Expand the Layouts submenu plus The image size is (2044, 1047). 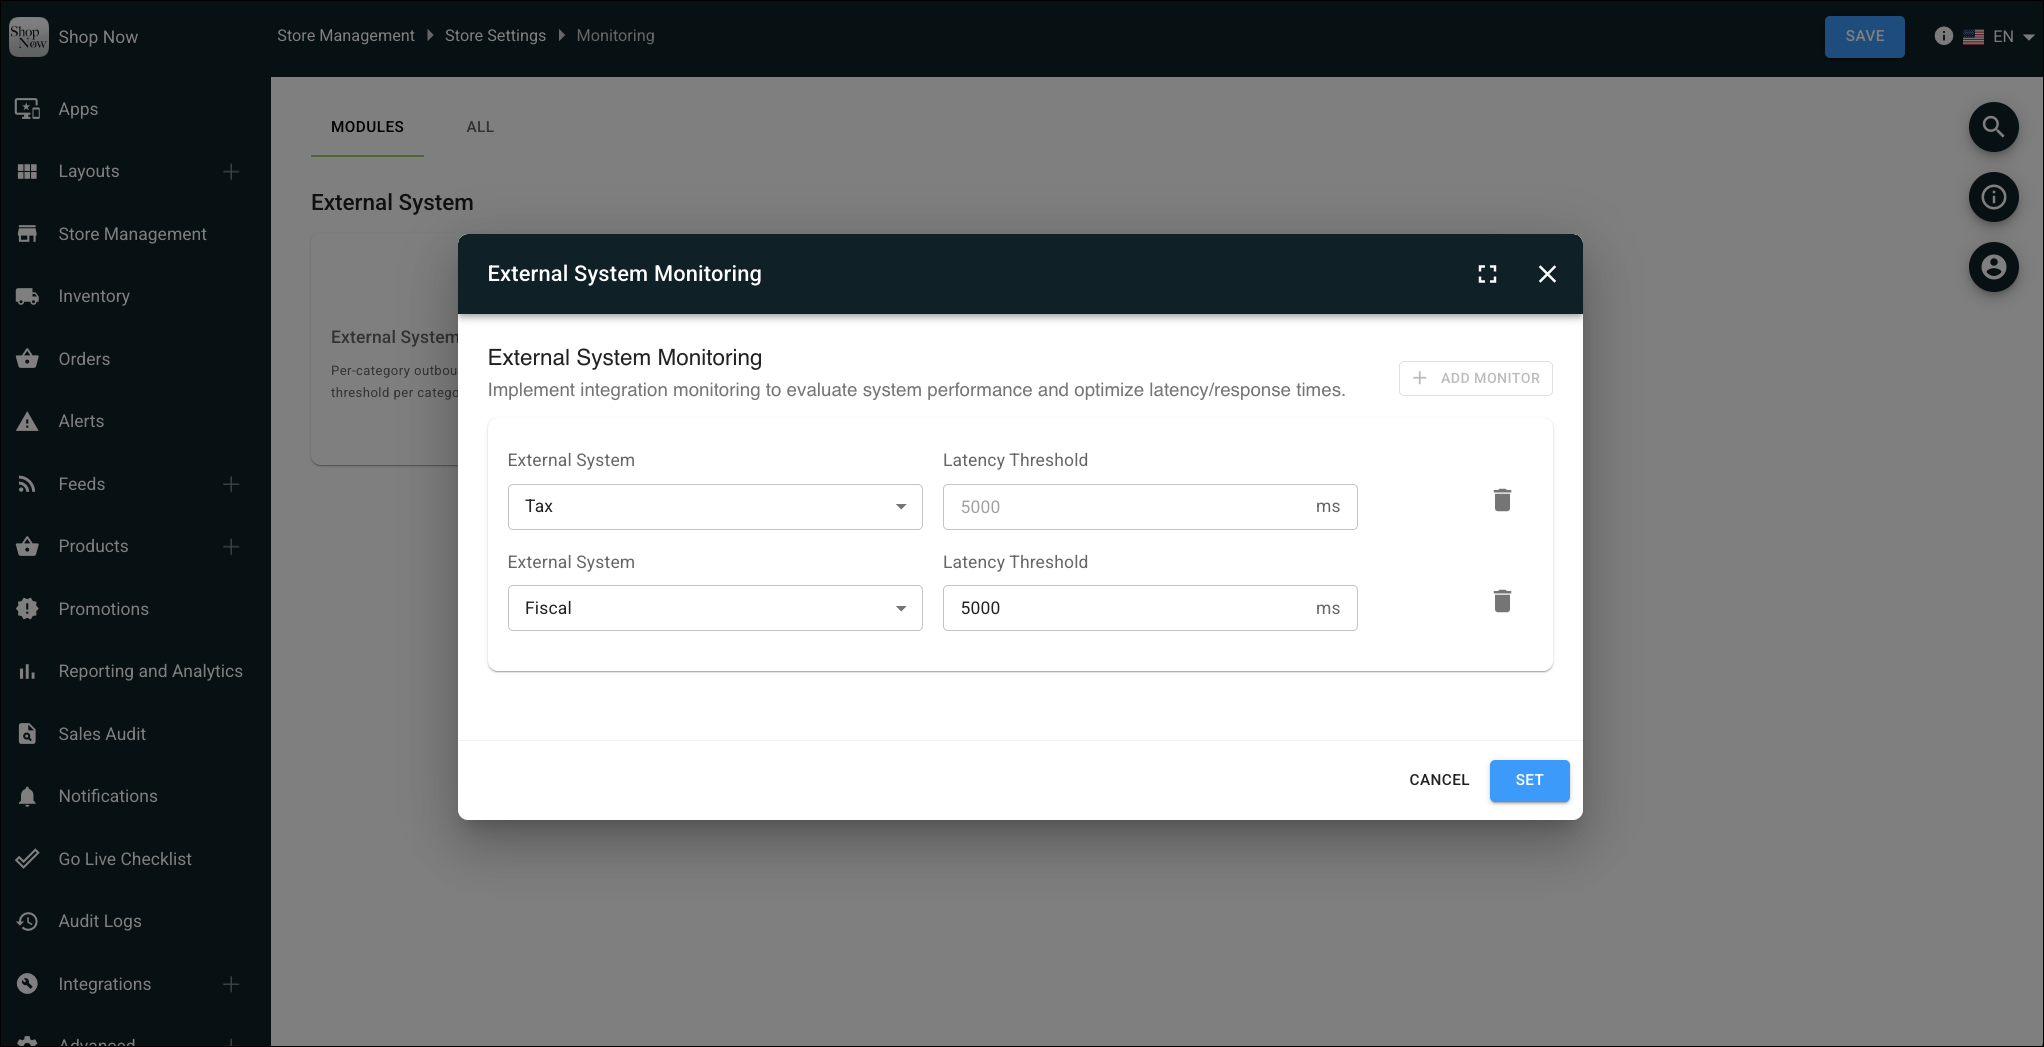[x=231, y=172]
